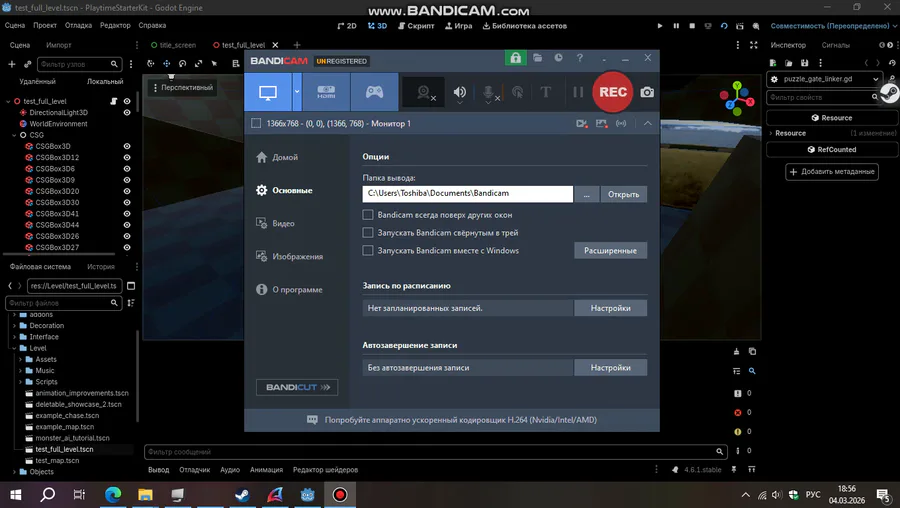
Task: Toggle Bandicam mouse click effect icon
Action: tap(518, 92)
